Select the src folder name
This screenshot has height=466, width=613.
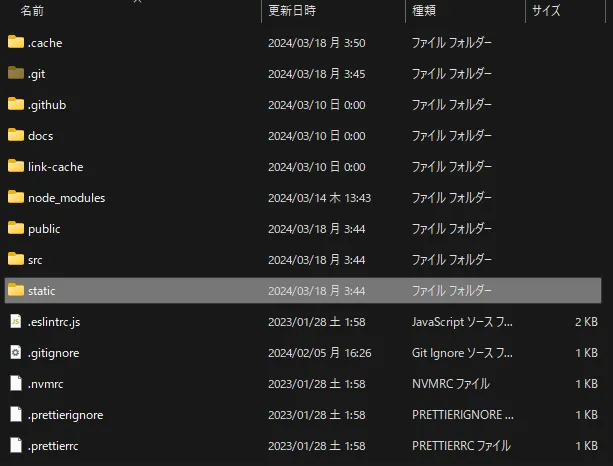pyautogui.click(x=35, y=259)
